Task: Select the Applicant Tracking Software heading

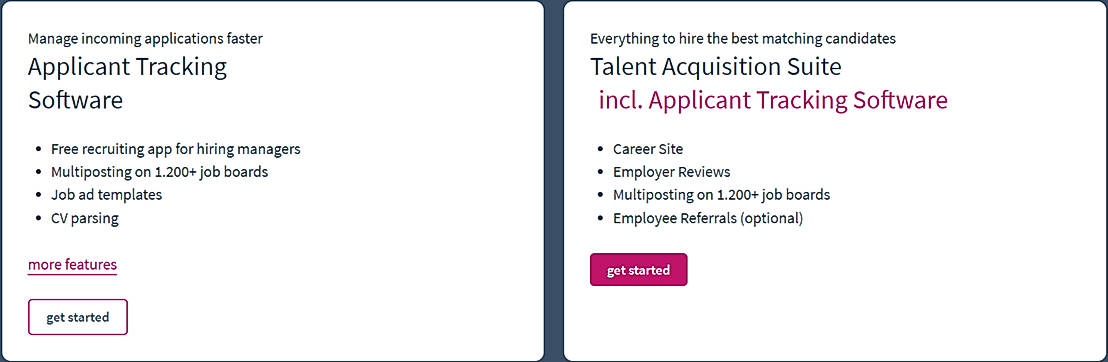Action: coord(127,83)
